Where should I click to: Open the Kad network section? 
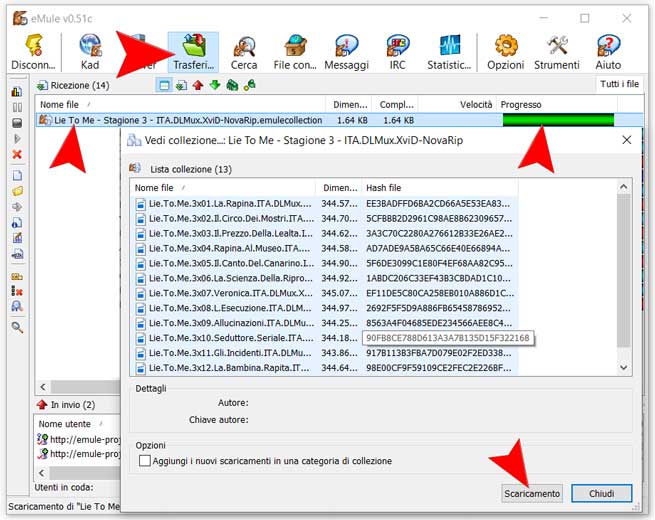(90, 52)
